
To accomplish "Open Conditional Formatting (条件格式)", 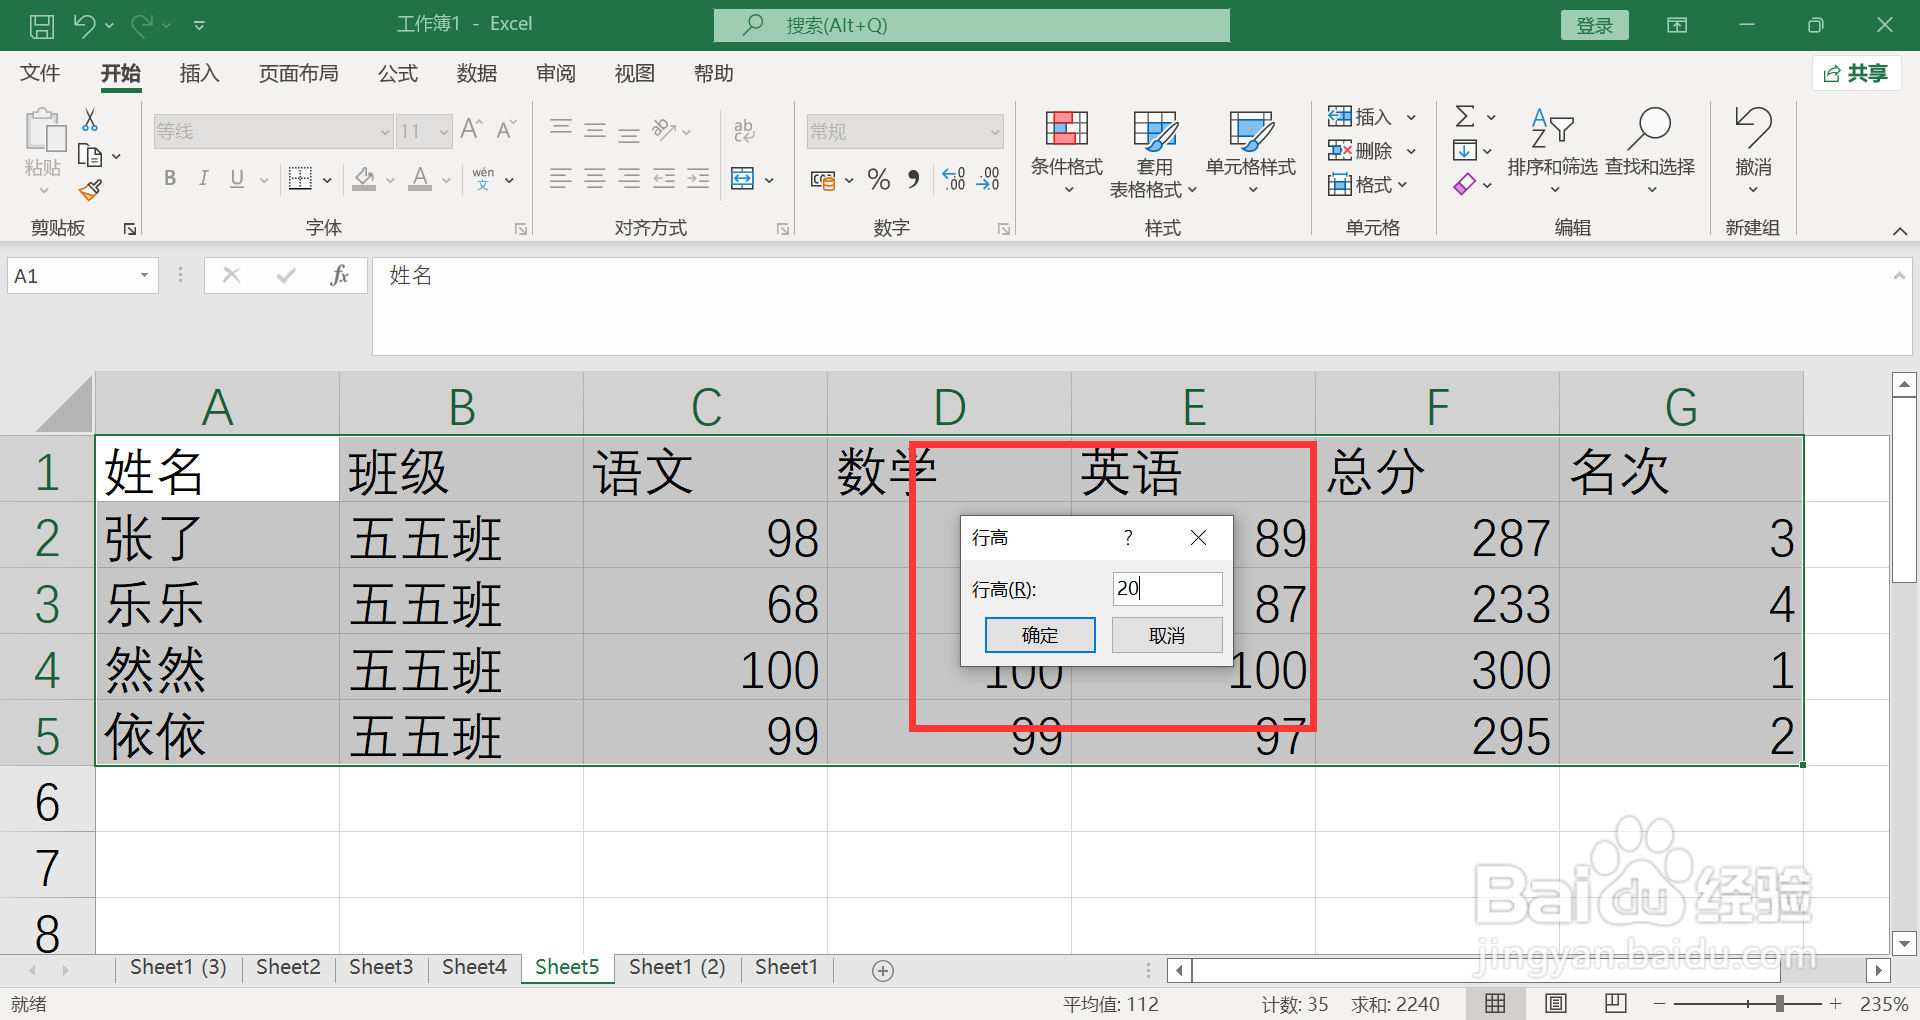I will pos(1067,152).
